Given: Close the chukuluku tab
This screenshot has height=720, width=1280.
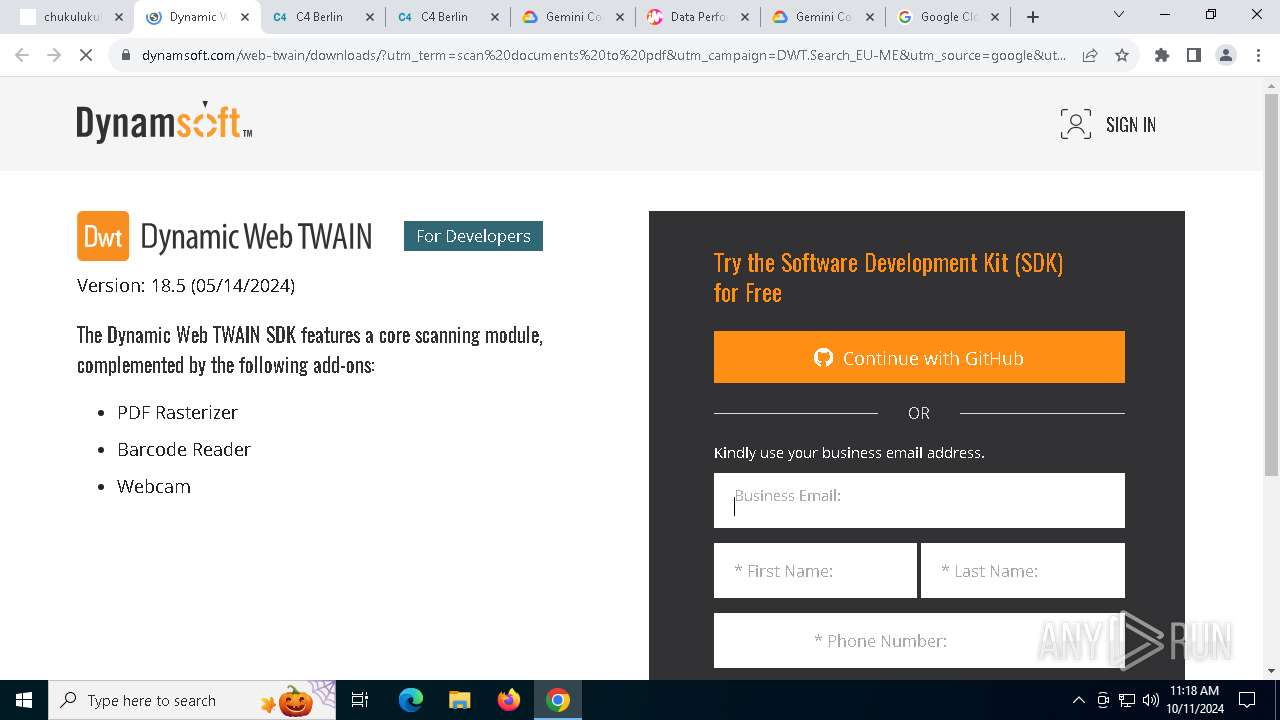Looking at the screenshot, I should click(119, 17).
